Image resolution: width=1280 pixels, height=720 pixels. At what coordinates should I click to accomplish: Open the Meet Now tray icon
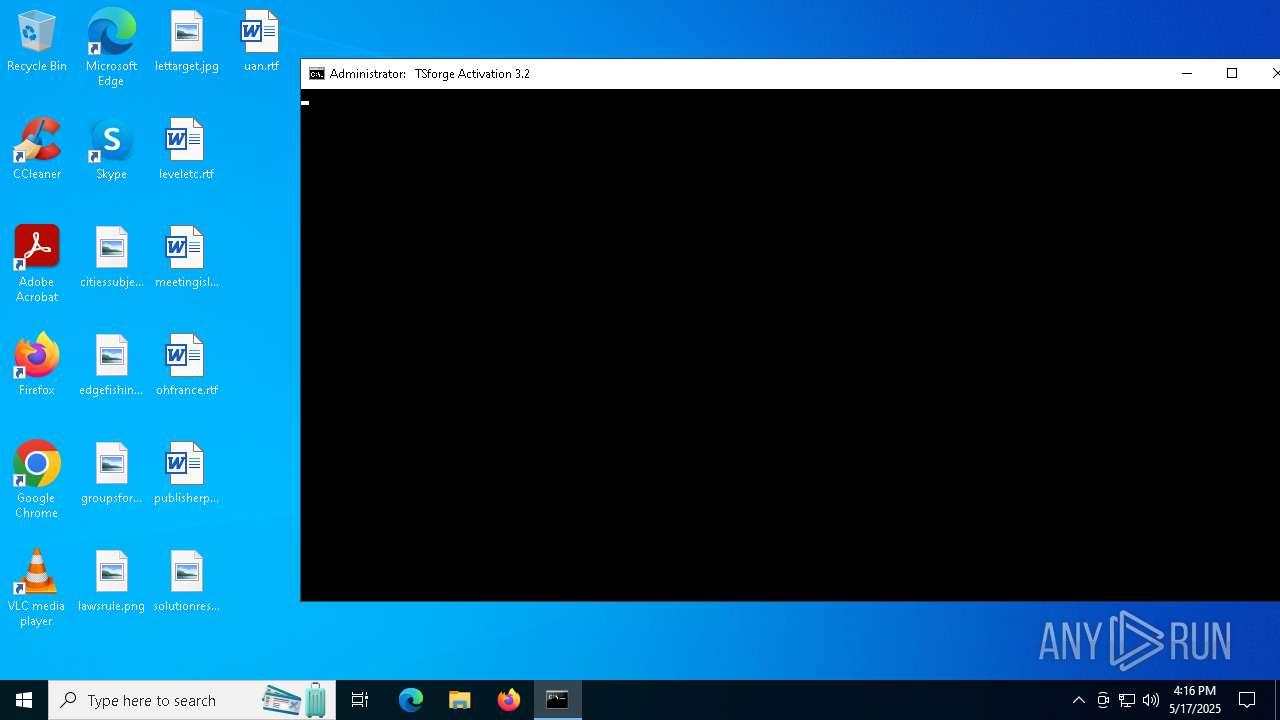click(1103, 700)
